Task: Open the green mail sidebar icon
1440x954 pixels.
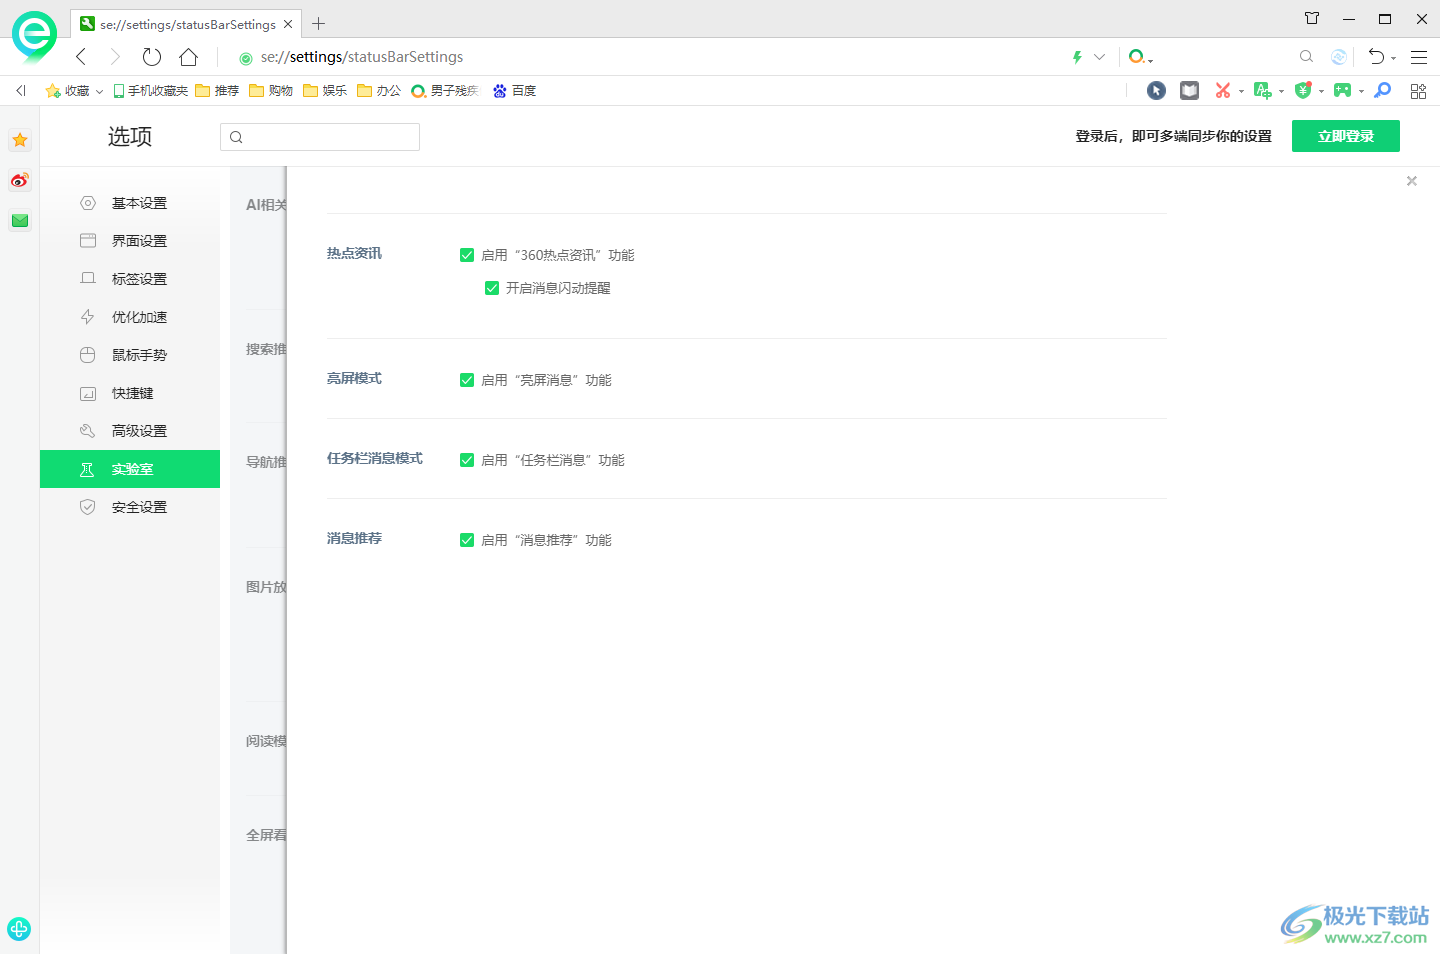Action: [20, 220]
